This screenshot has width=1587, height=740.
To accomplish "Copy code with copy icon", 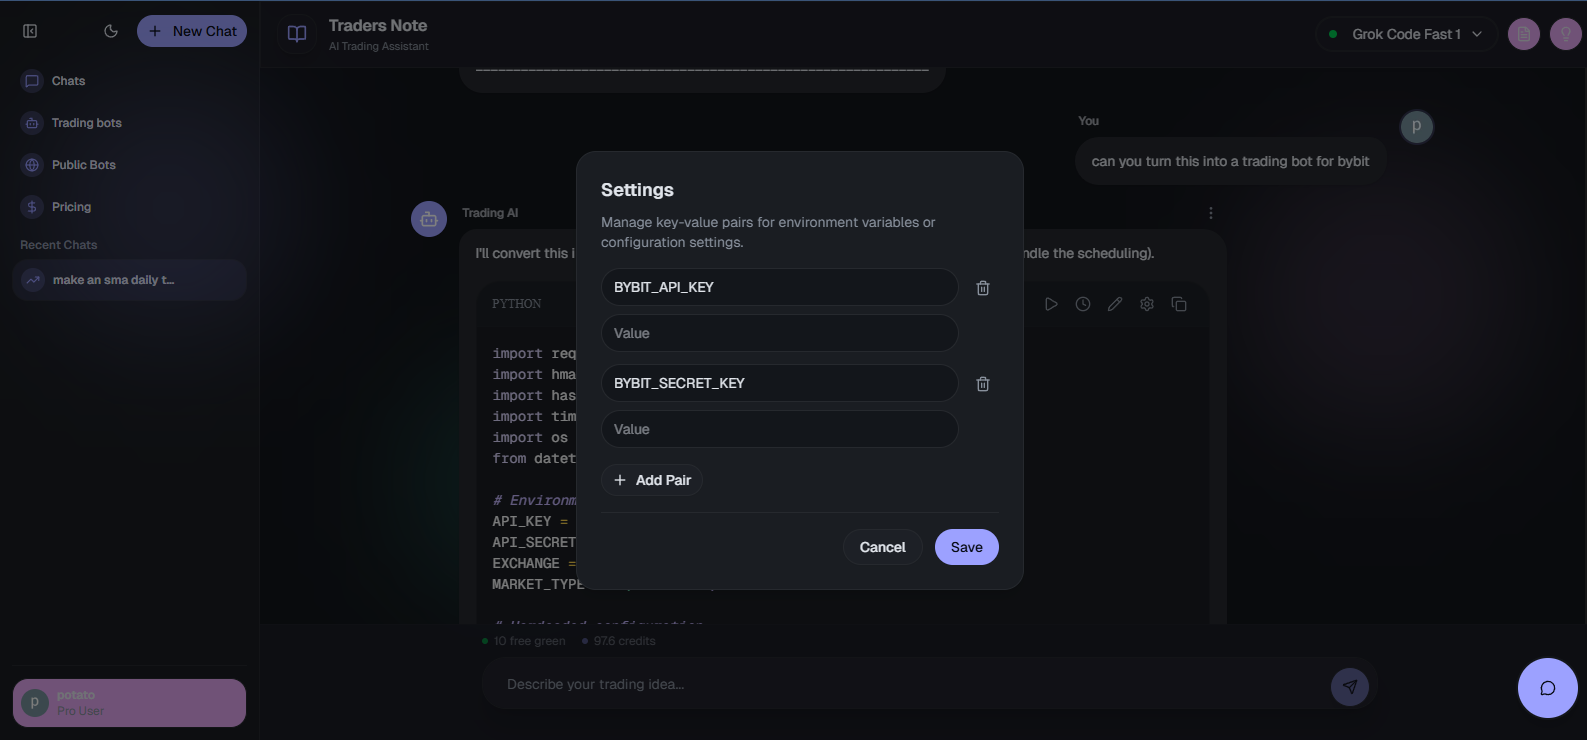I will [x=1179, y=304].
